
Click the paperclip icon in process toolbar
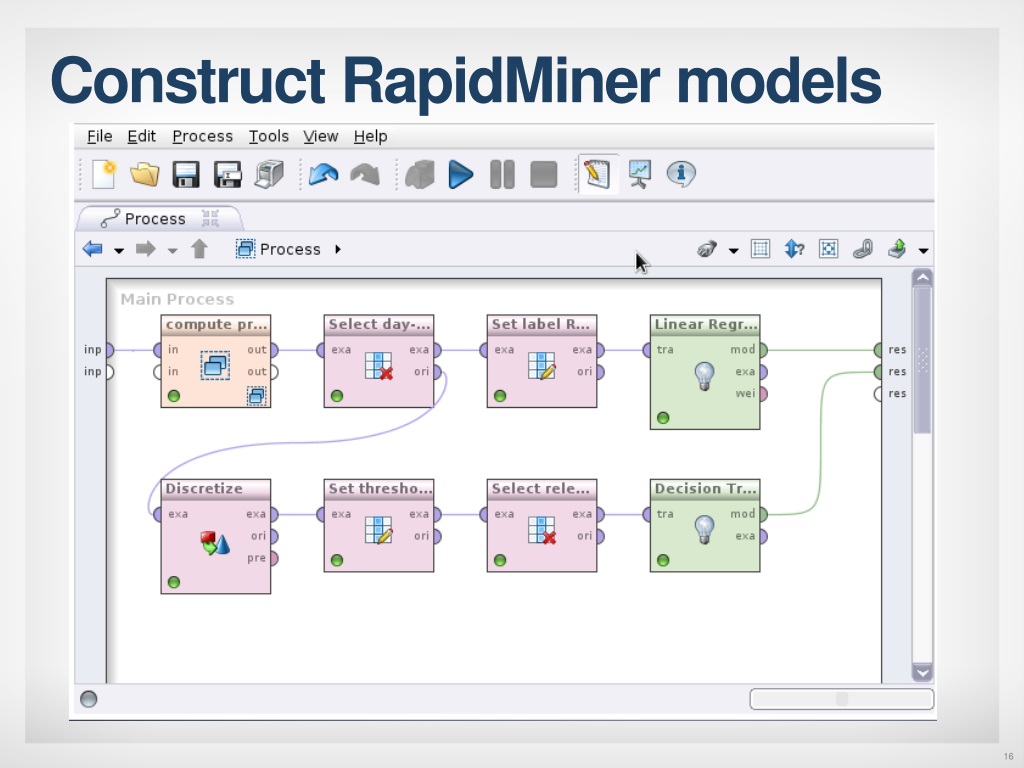(x=863, y=249)
